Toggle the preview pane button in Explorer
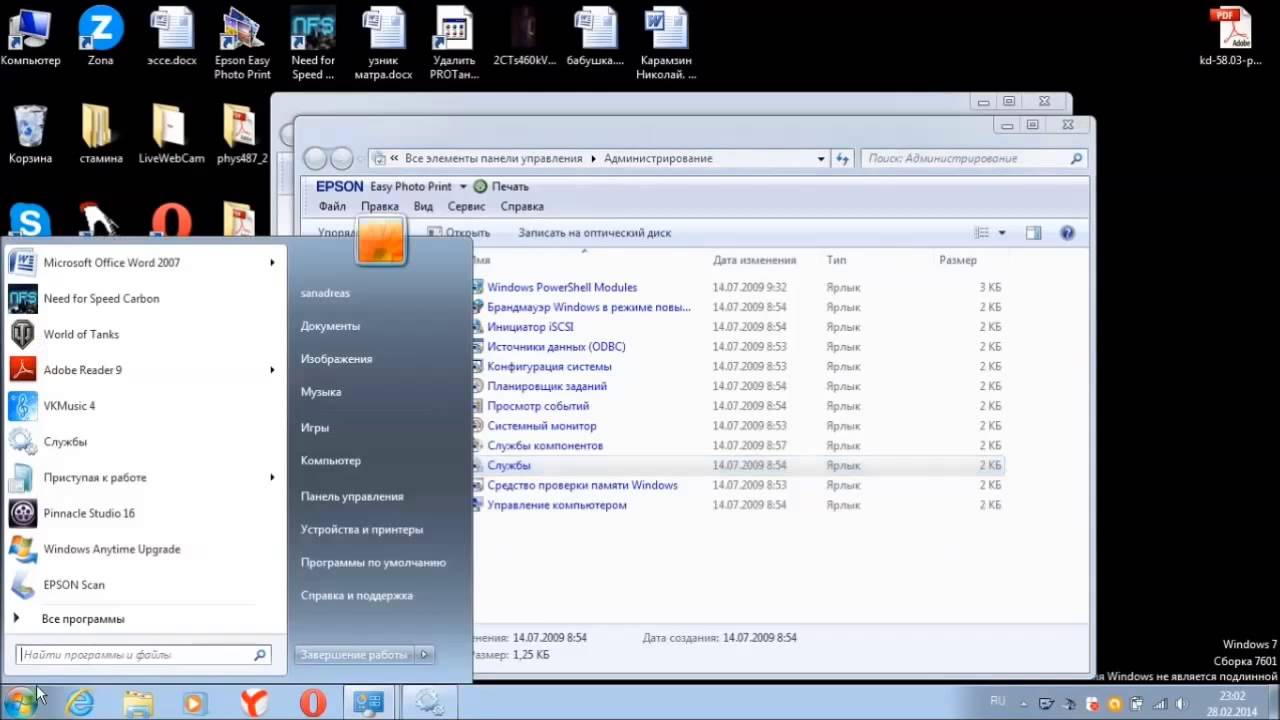Image resolution: width=1280 pixels, height=720 pixels. (x=1033, y=233)
